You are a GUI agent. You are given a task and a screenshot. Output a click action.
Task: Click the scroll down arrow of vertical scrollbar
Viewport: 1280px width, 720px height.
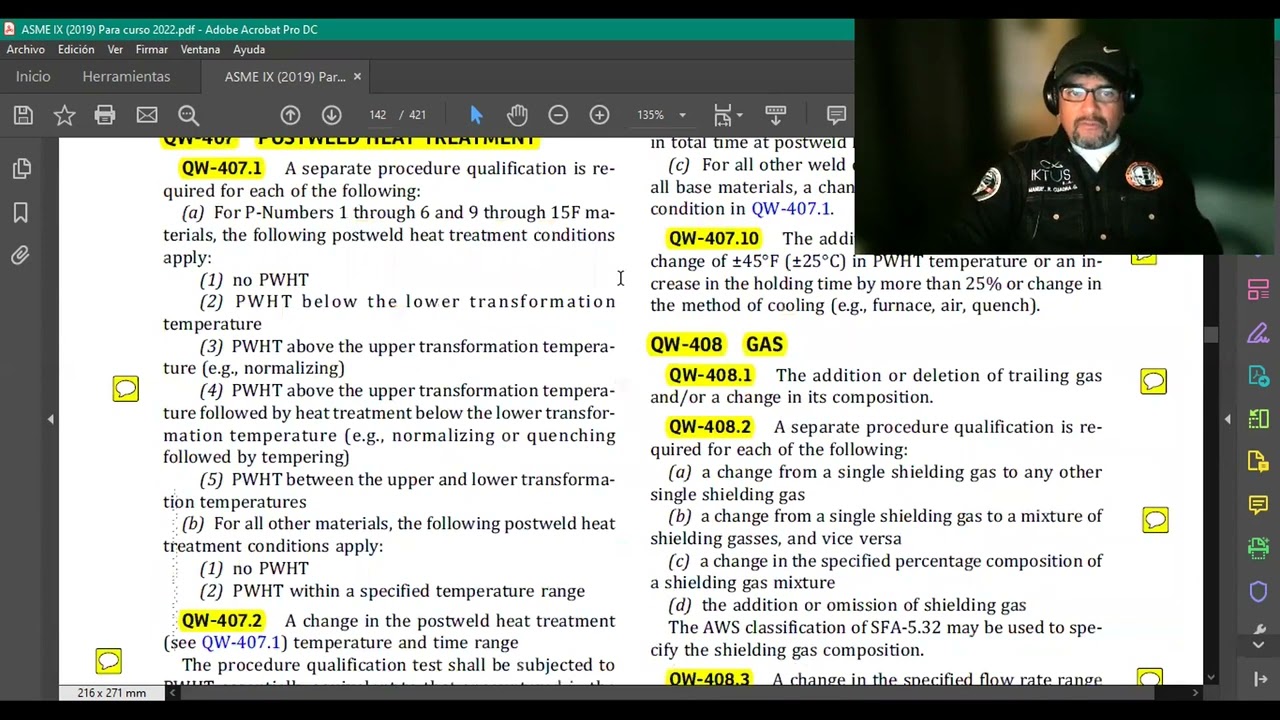tap(1211, 678)
